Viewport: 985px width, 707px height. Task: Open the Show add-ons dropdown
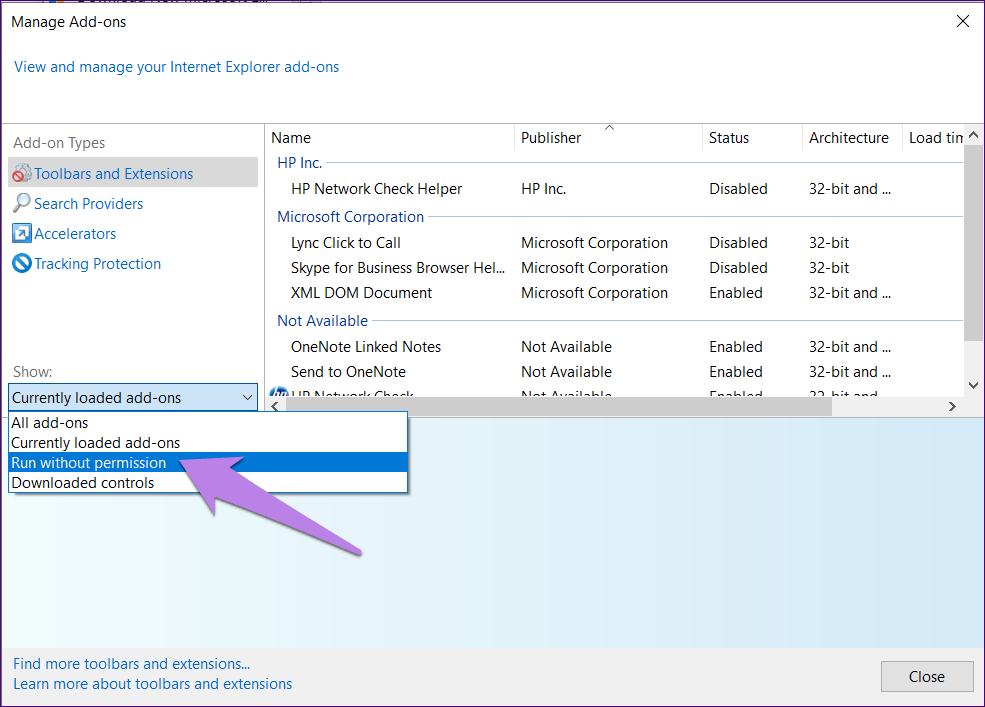(x=132, y=398)
